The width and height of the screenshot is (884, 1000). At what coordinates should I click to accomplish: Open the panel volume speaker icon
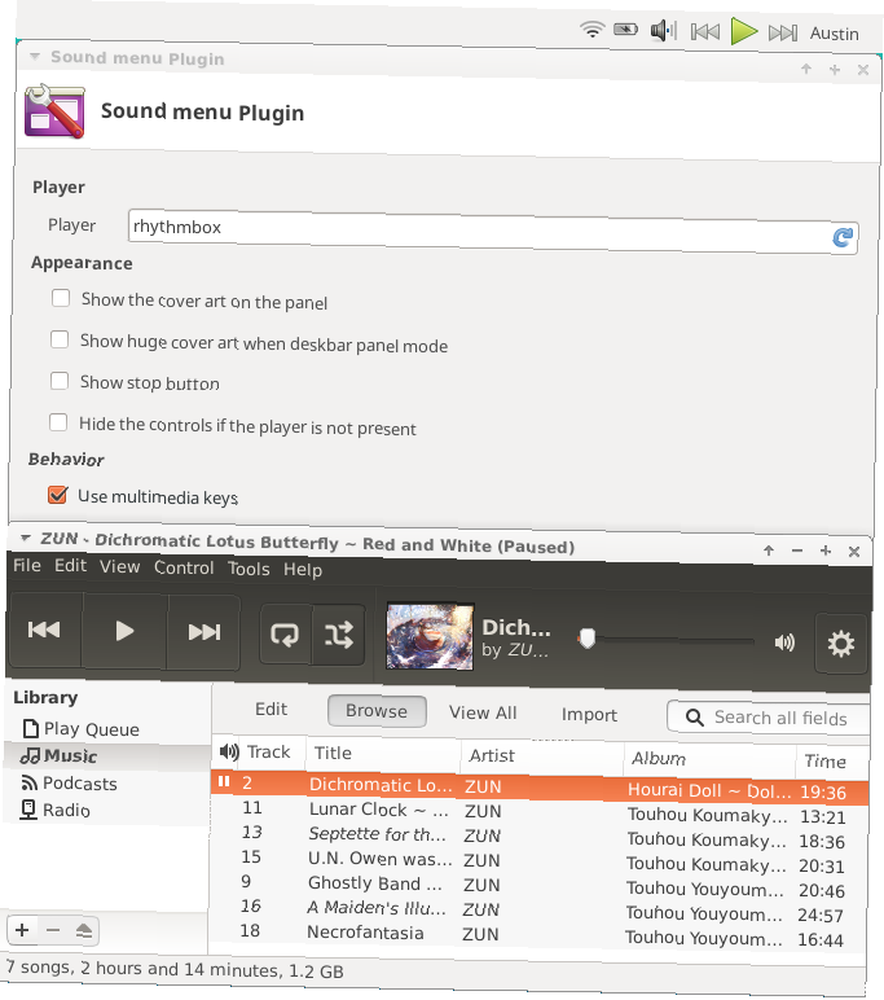point(663,29)
